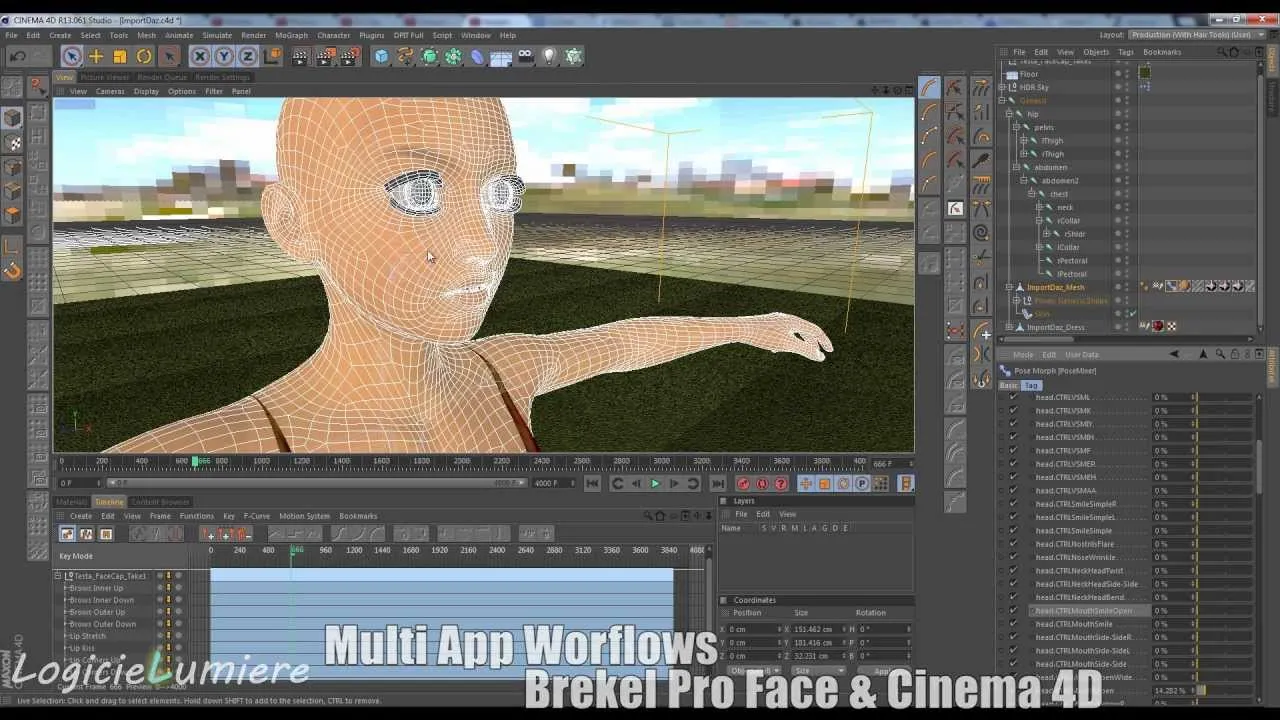Click the Record Active Objects button
Image resolution: width=1280 pixels, height=720 pixels.
743,483
